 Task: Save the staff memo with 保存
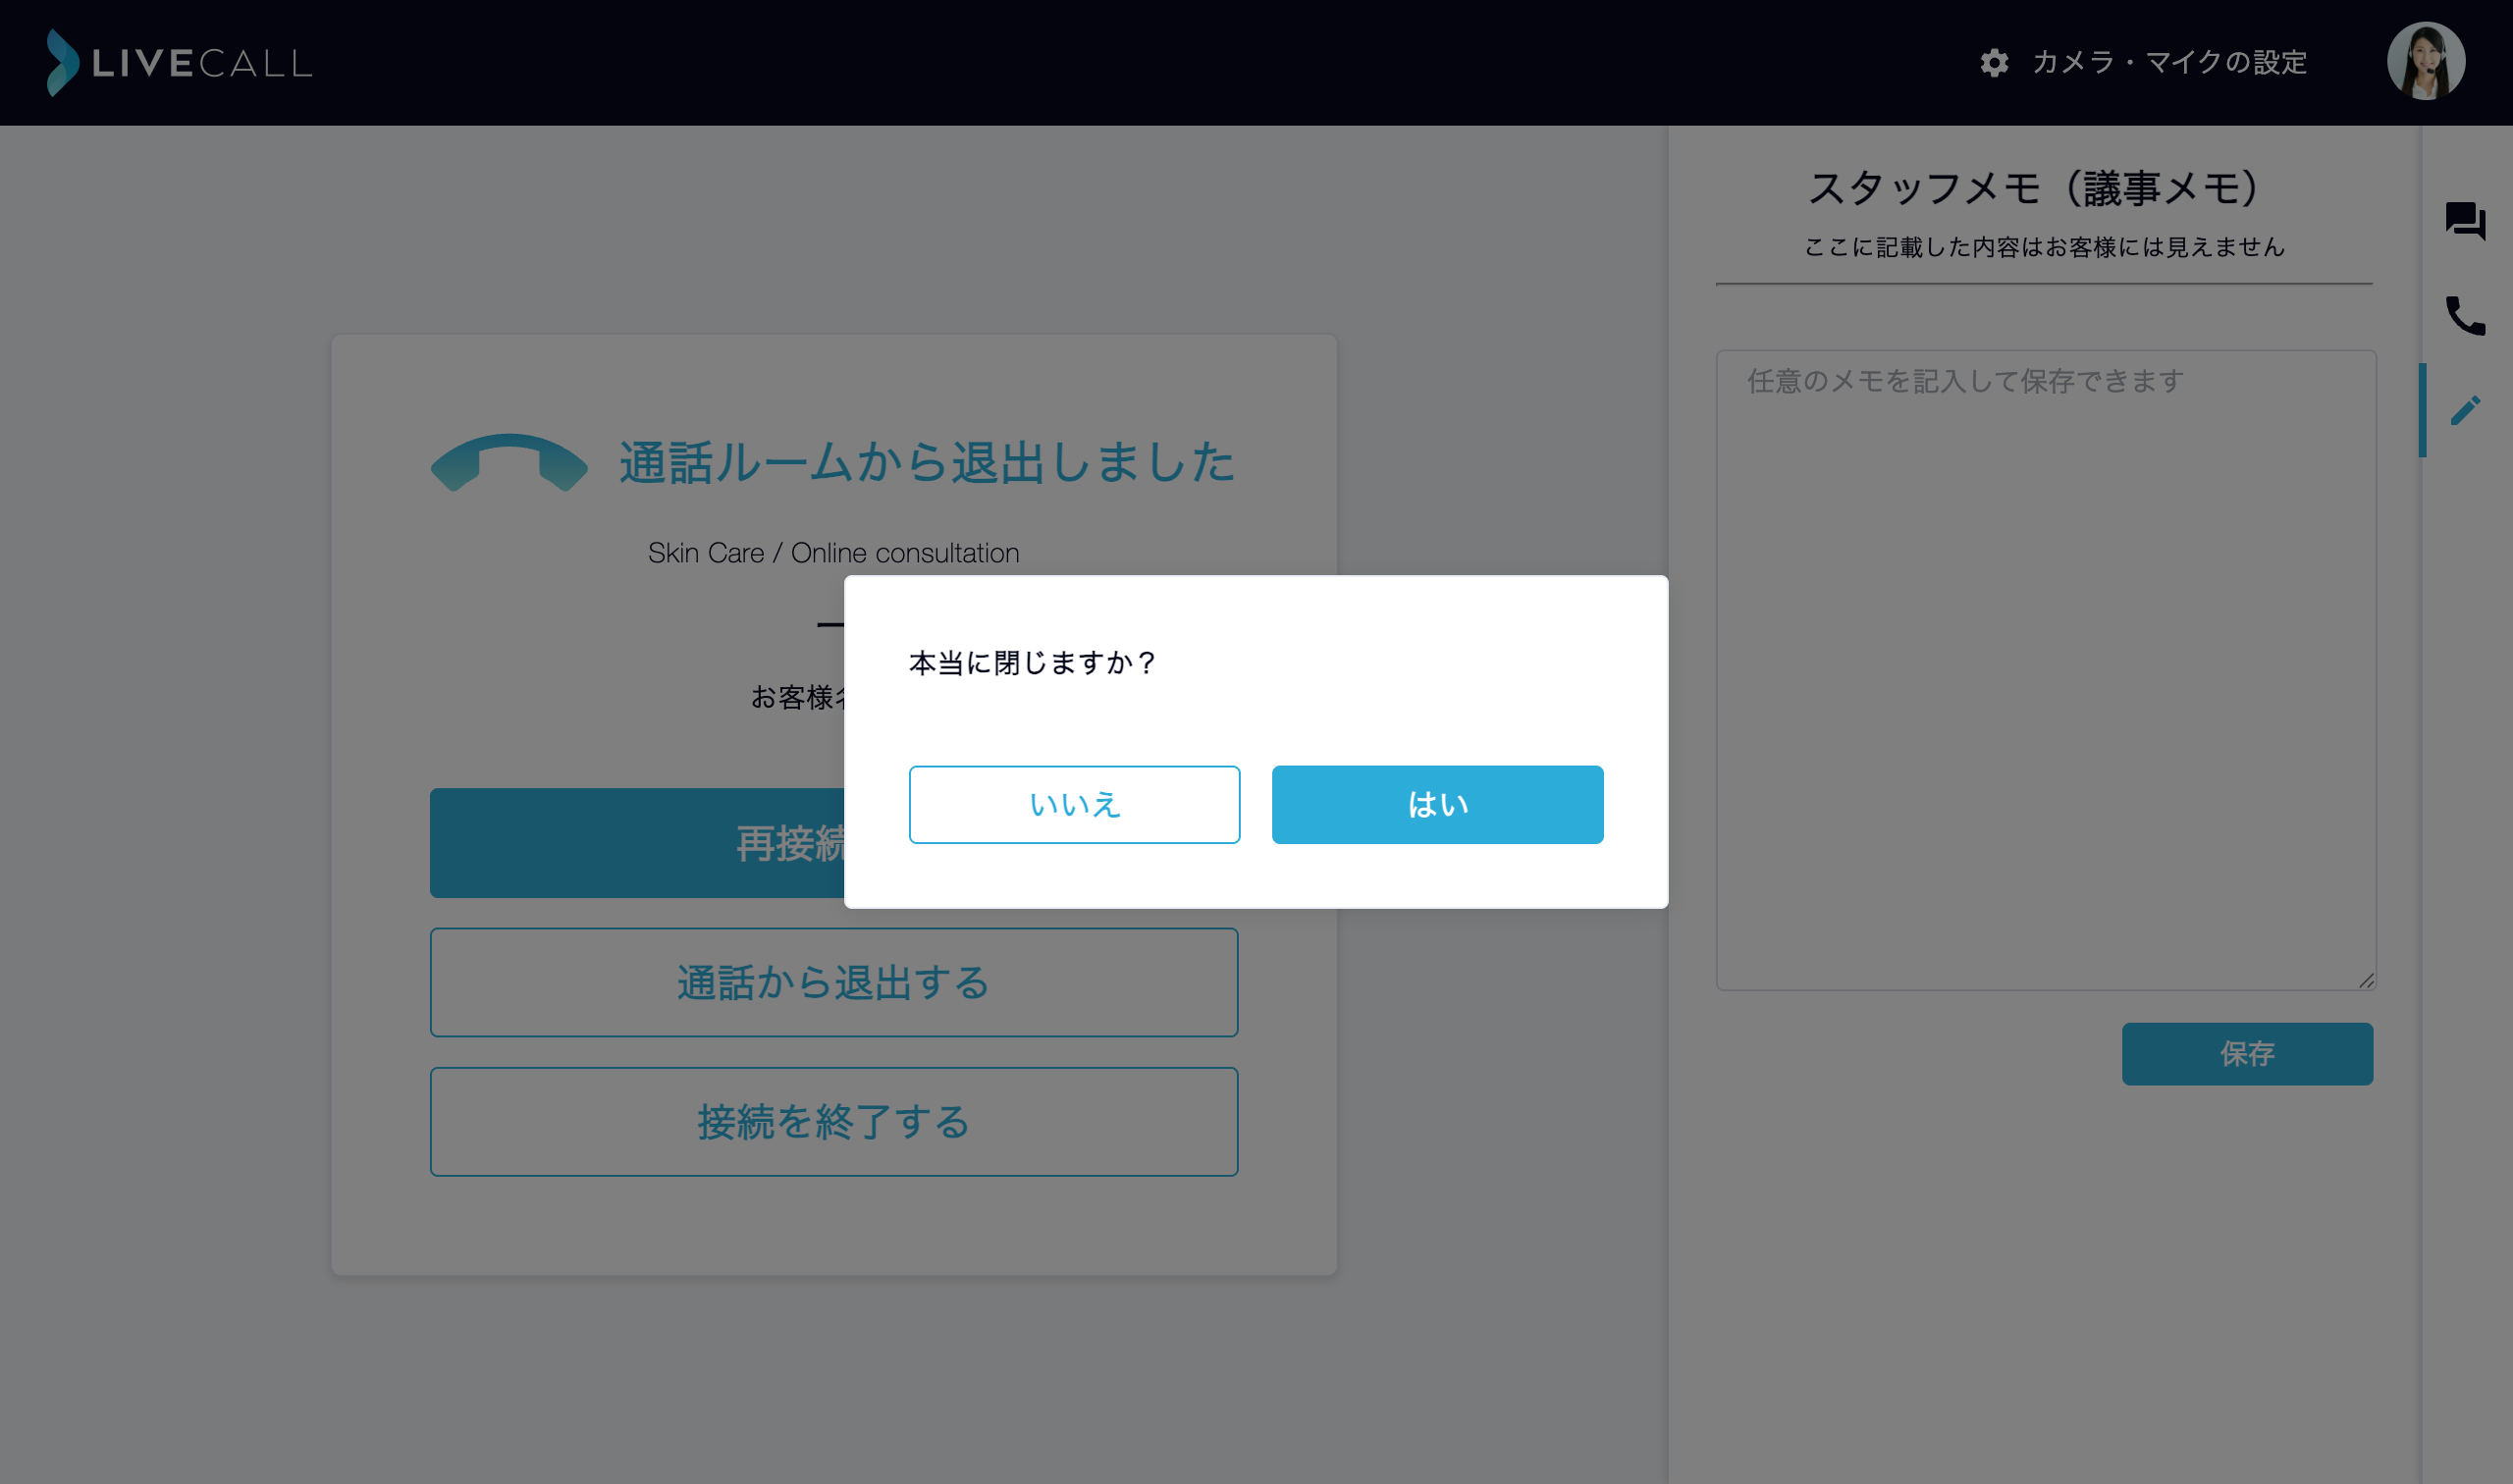point(2247,1053)
